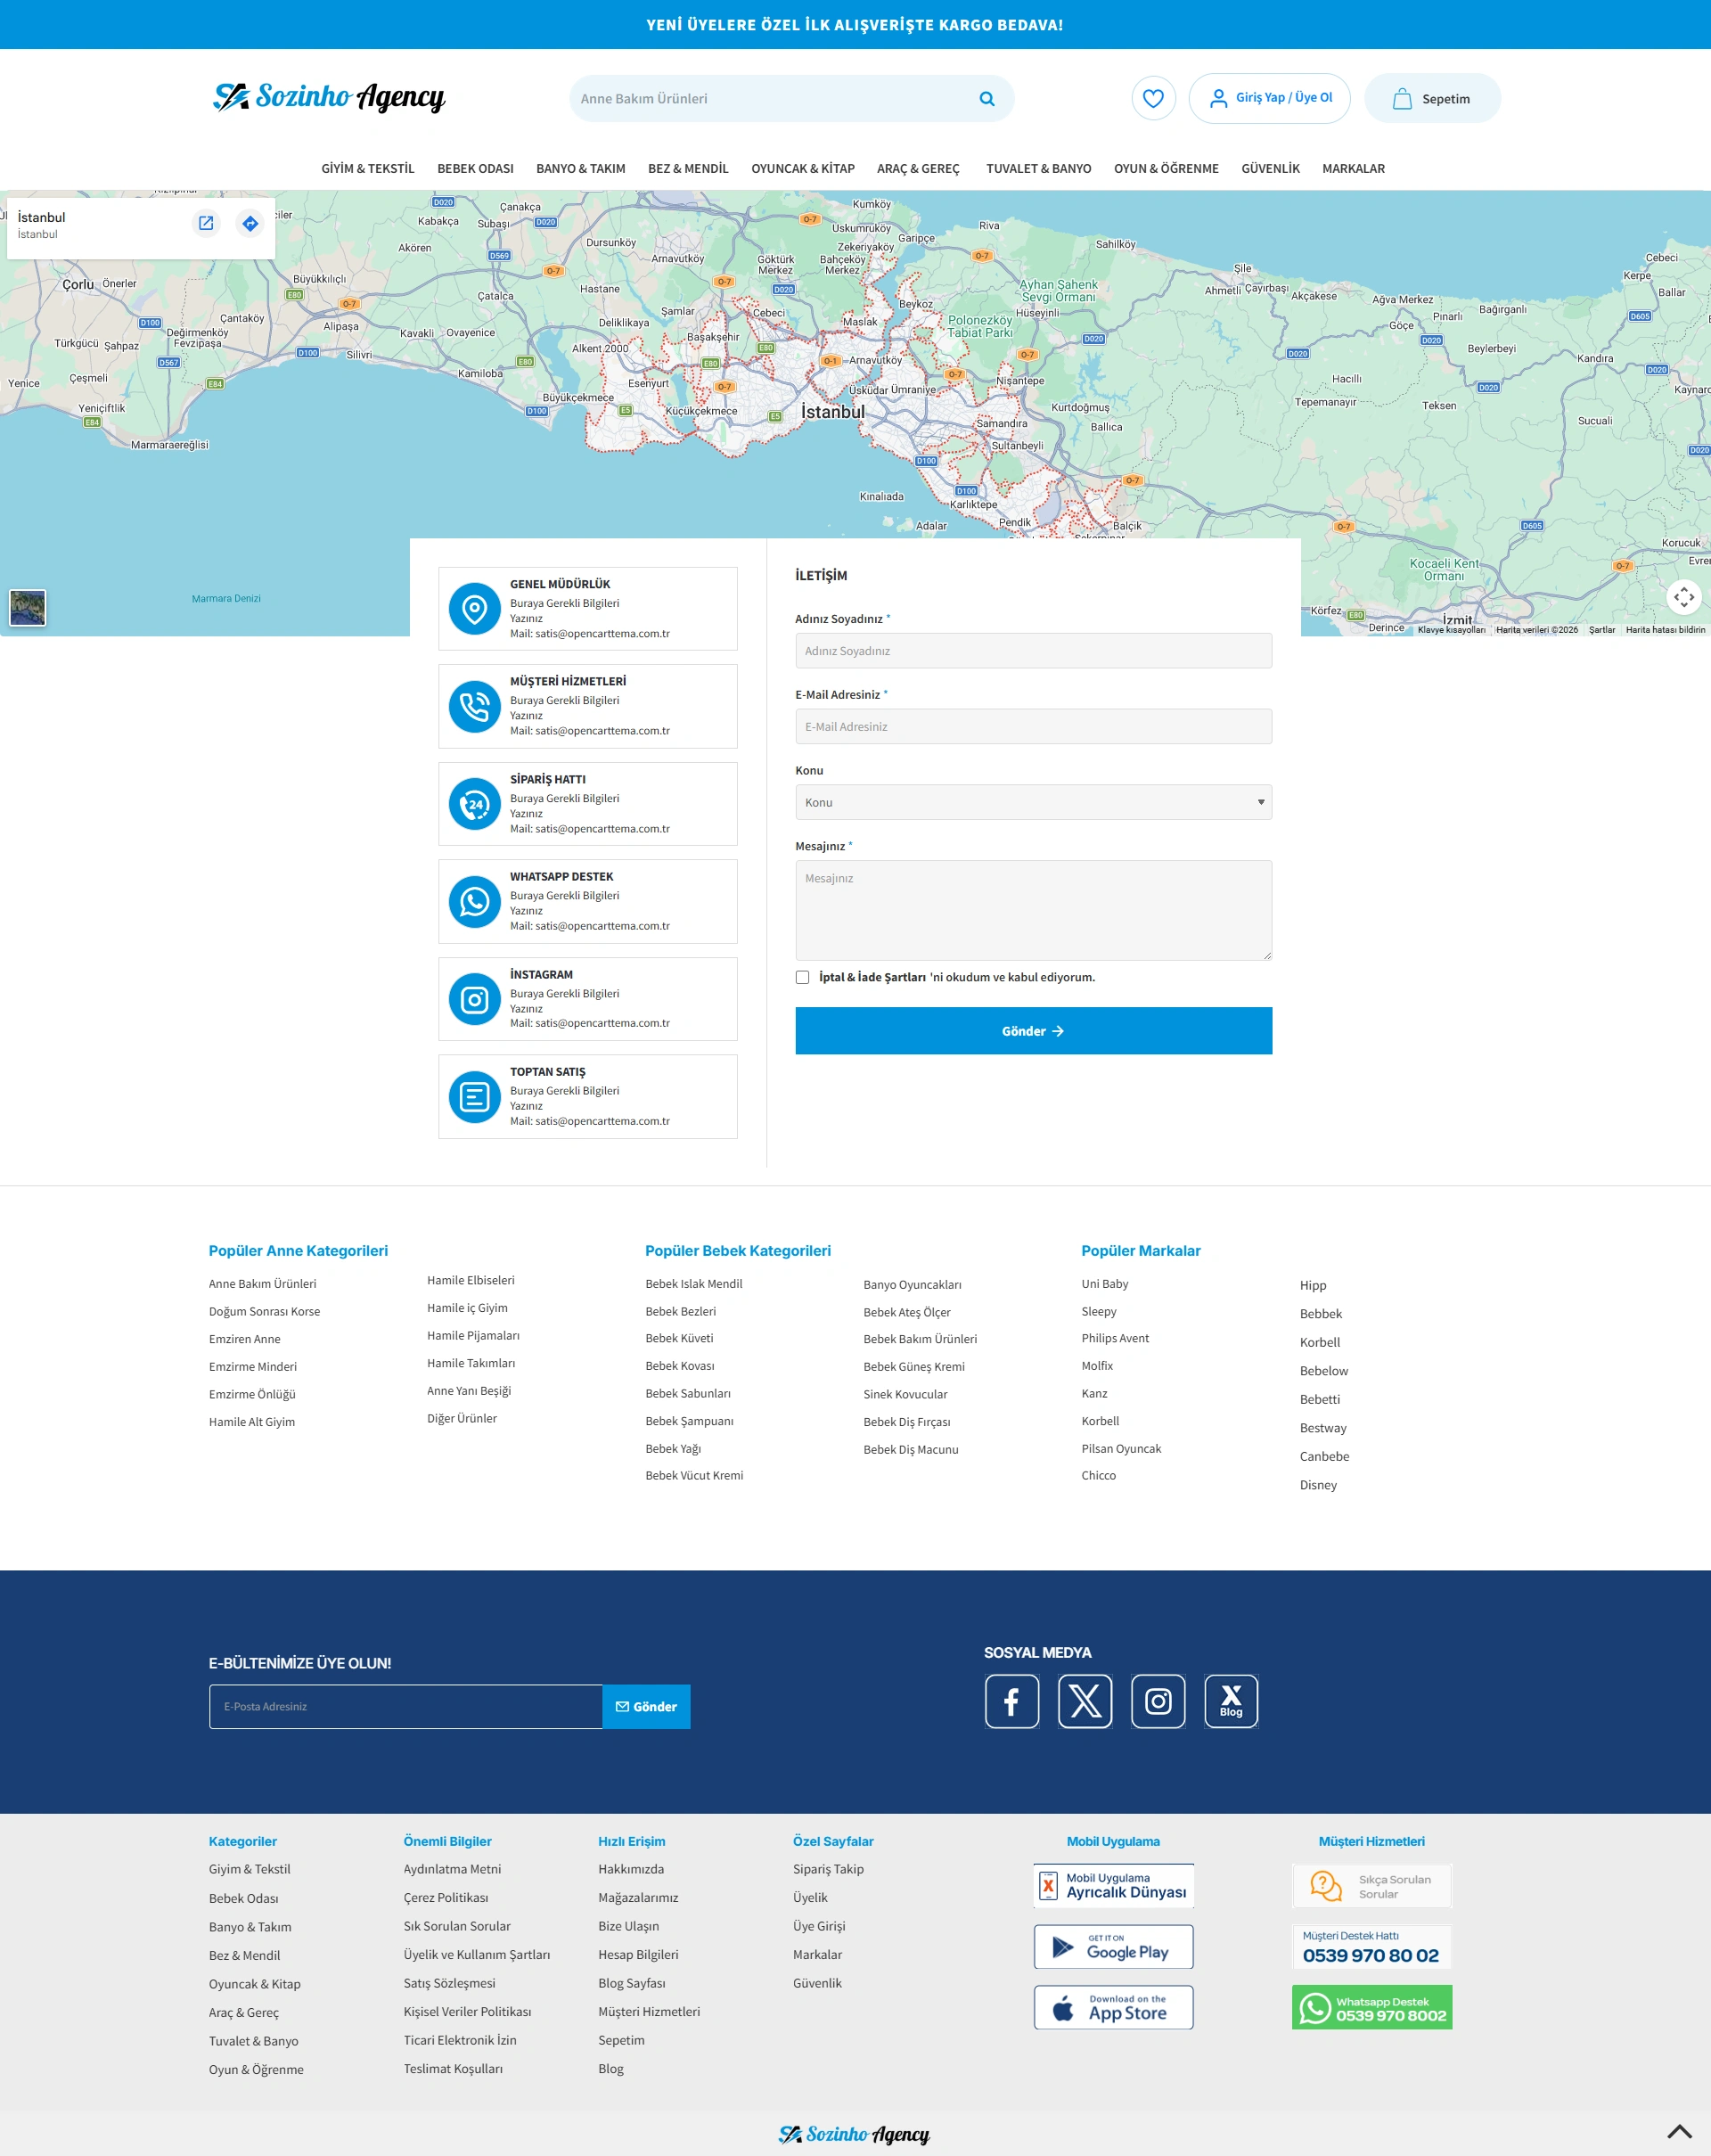Open the Konu dropdown
Screen dimensions: 1711x2156
click(x=1032, y=802)
